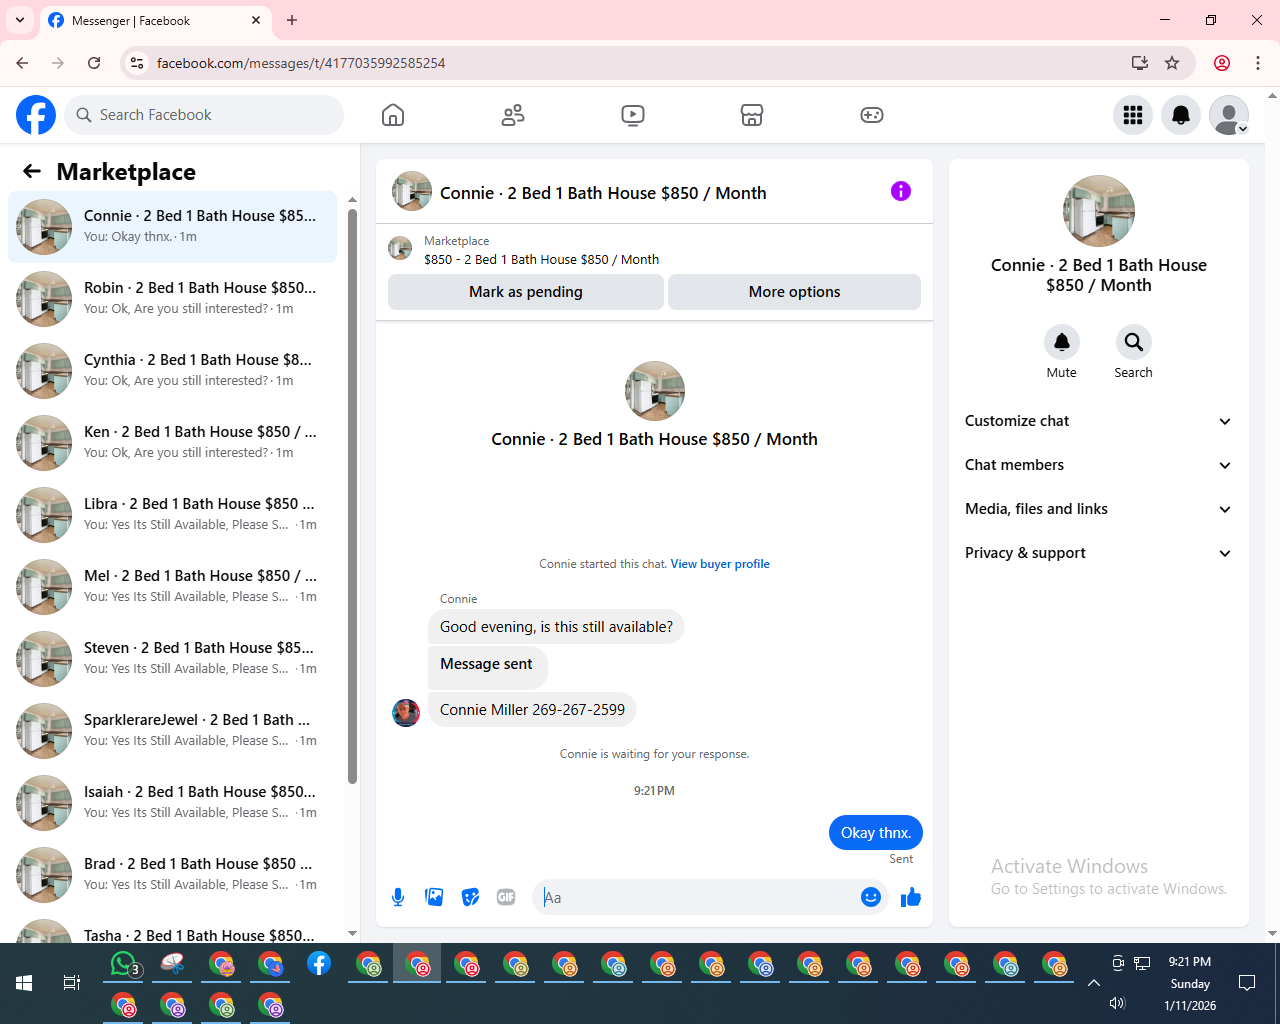Expand Media, files and links section

coord(1098,509)
